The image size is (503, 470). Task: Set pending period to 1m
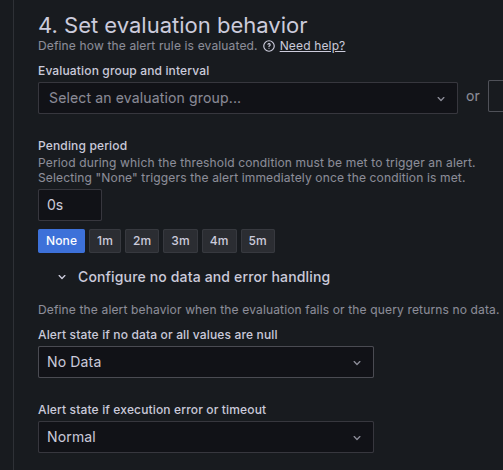click(105, 241)
